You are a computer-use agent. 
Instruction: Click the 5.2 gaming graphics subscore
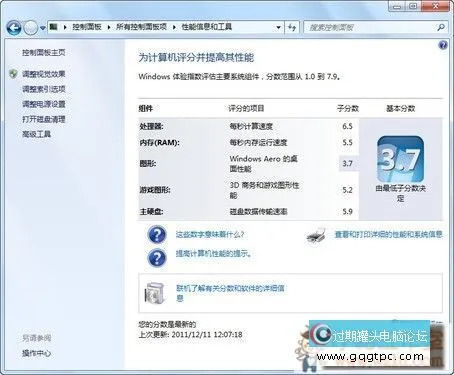[347, 190]
